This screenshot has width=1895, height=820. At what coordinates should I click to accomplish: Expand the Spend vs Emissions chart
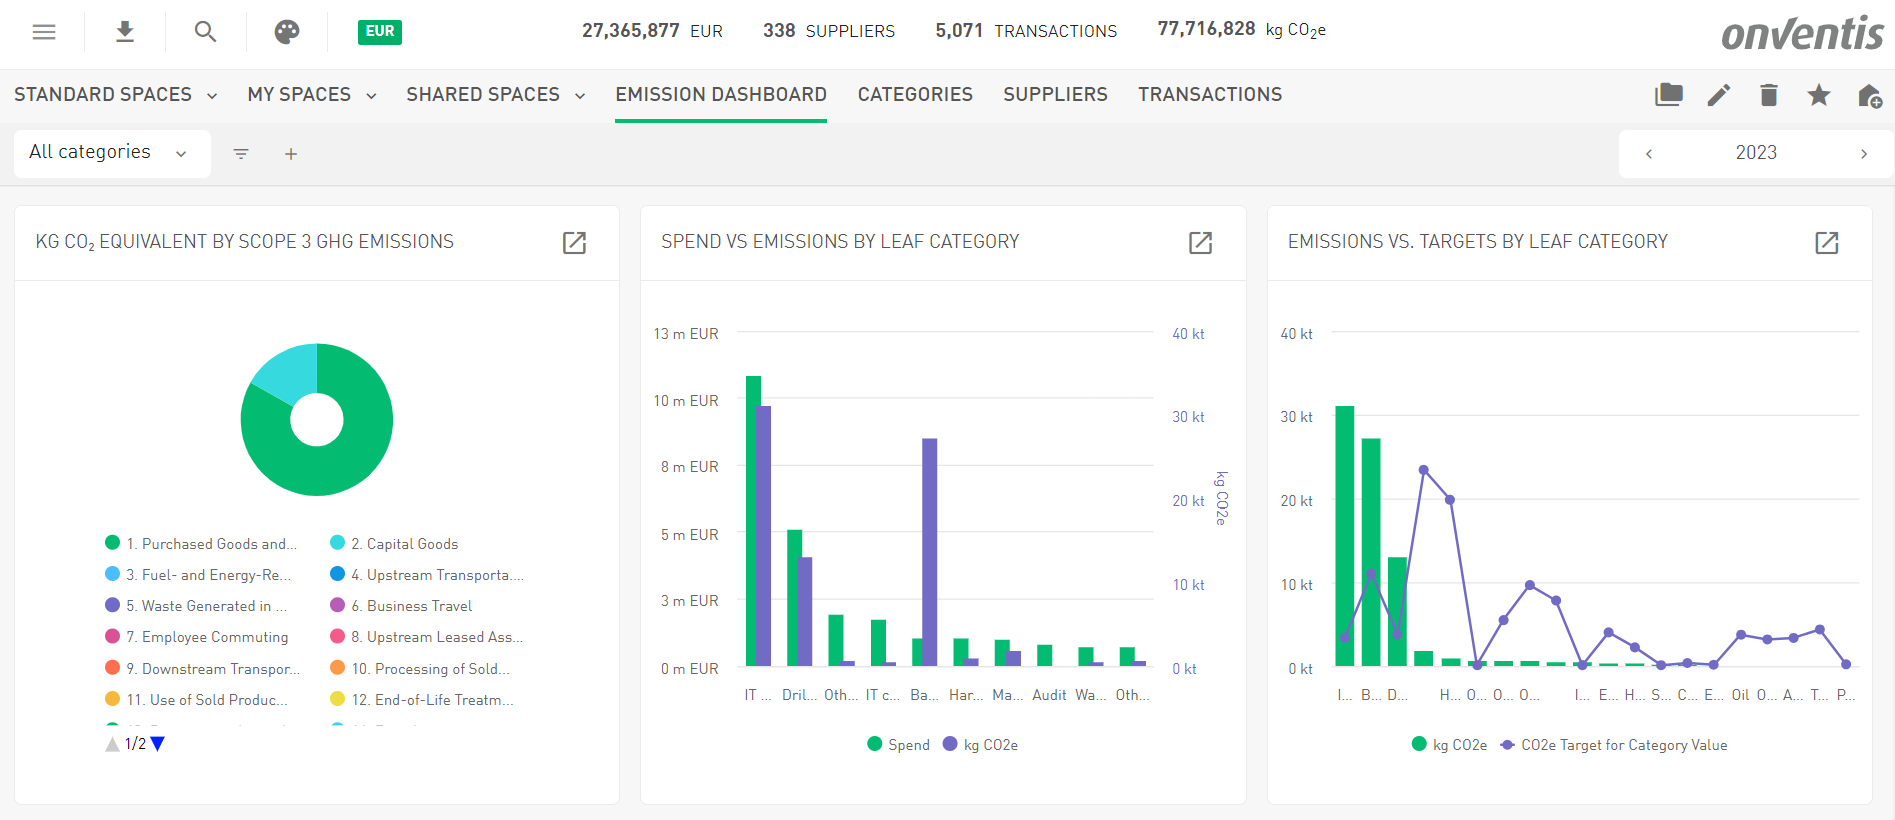point(1200,242)
